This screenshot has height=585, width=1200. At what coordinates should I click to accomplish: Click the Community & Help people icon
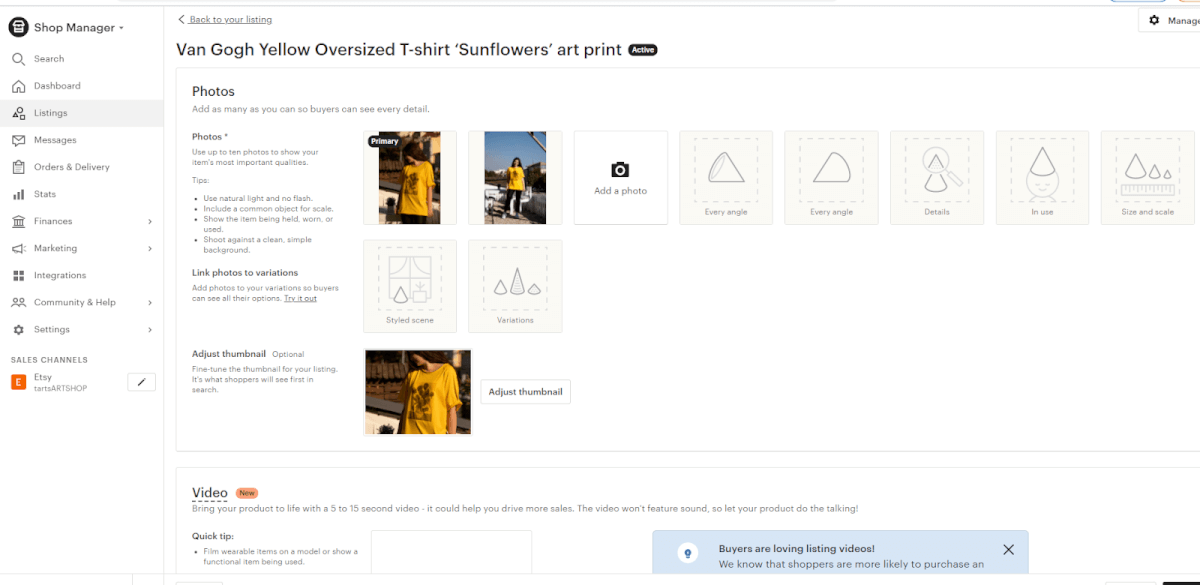tap(18, 302)
